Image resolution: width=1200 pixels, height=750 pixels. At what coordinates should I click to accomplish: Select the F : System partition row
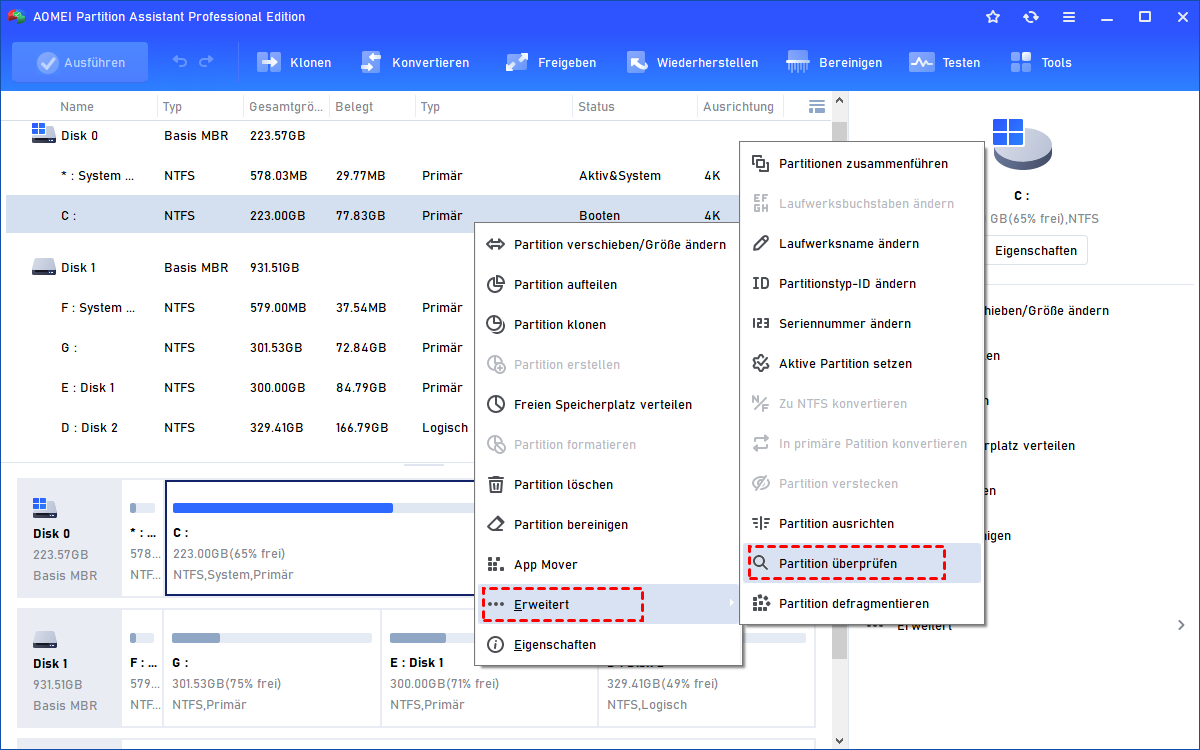pos(240,307)
